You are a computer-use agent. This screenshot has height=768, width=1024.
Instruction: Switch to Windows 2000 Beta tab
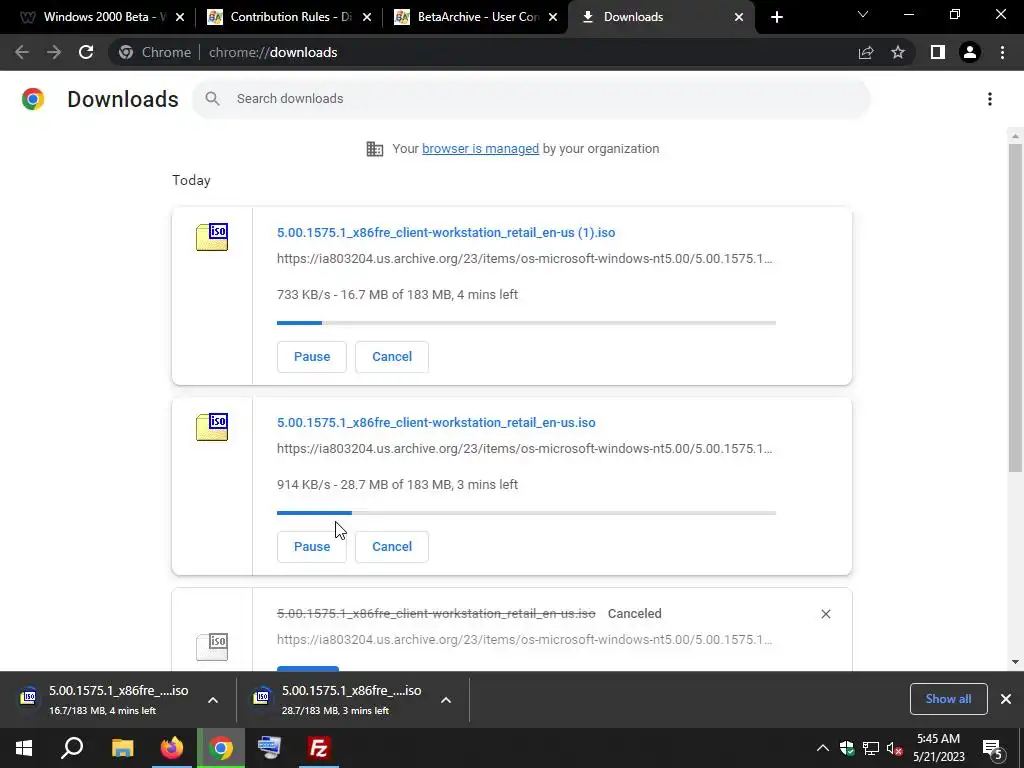point(97,17)
